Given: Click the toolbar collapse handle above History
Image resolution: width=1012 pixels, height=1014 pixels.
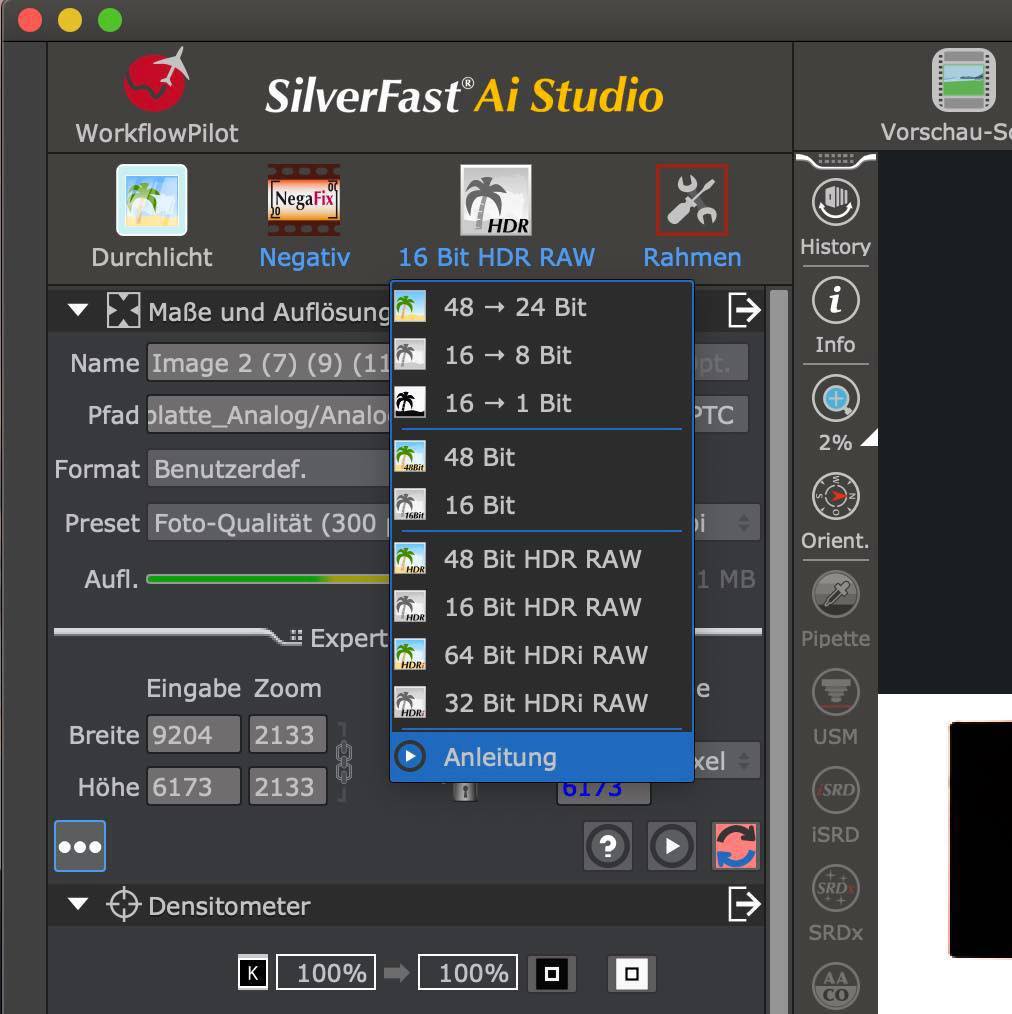Looking at the screenshot, I should point(836,160).
